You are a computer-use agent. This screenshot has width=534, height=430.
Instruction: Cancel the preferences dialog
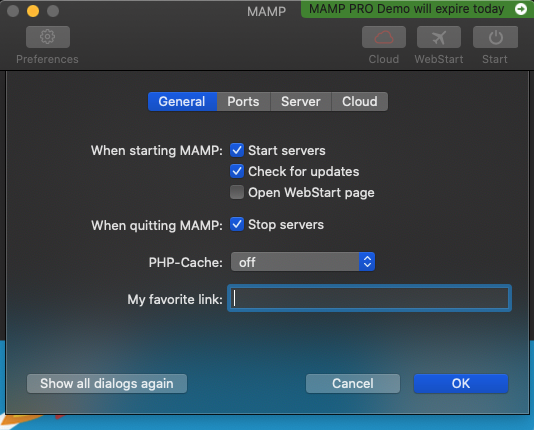[353, 383]
